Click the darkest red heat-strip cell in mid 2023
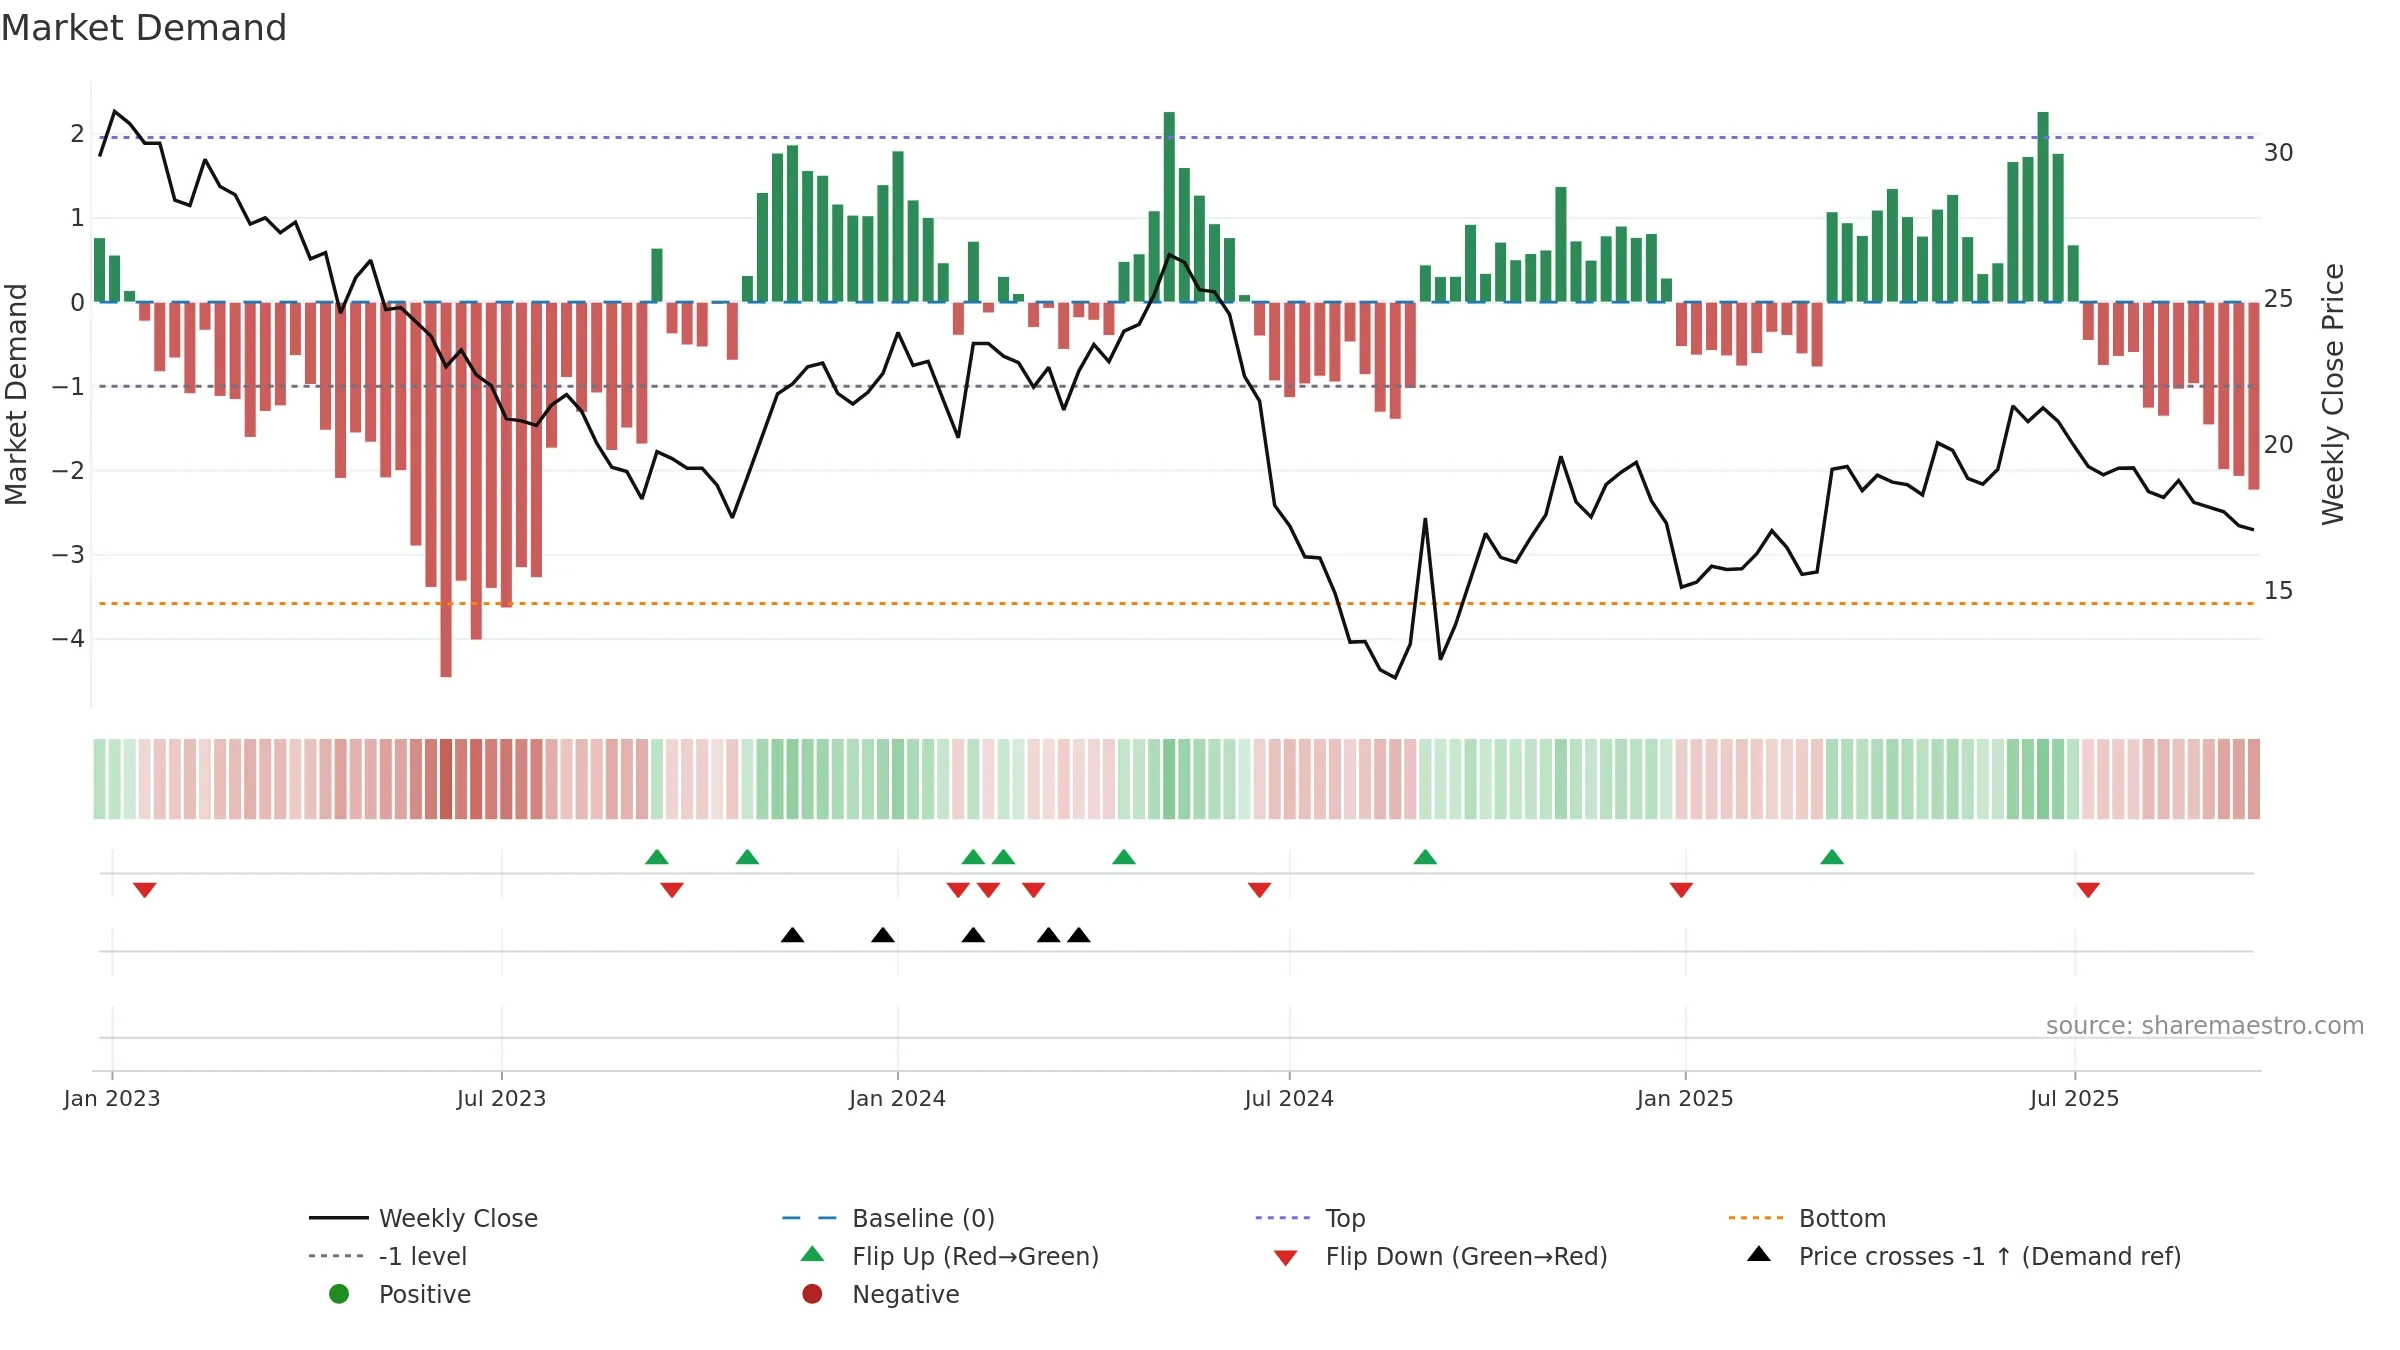The height and width of the screenshot is (1350, 2400). (446, 779)
